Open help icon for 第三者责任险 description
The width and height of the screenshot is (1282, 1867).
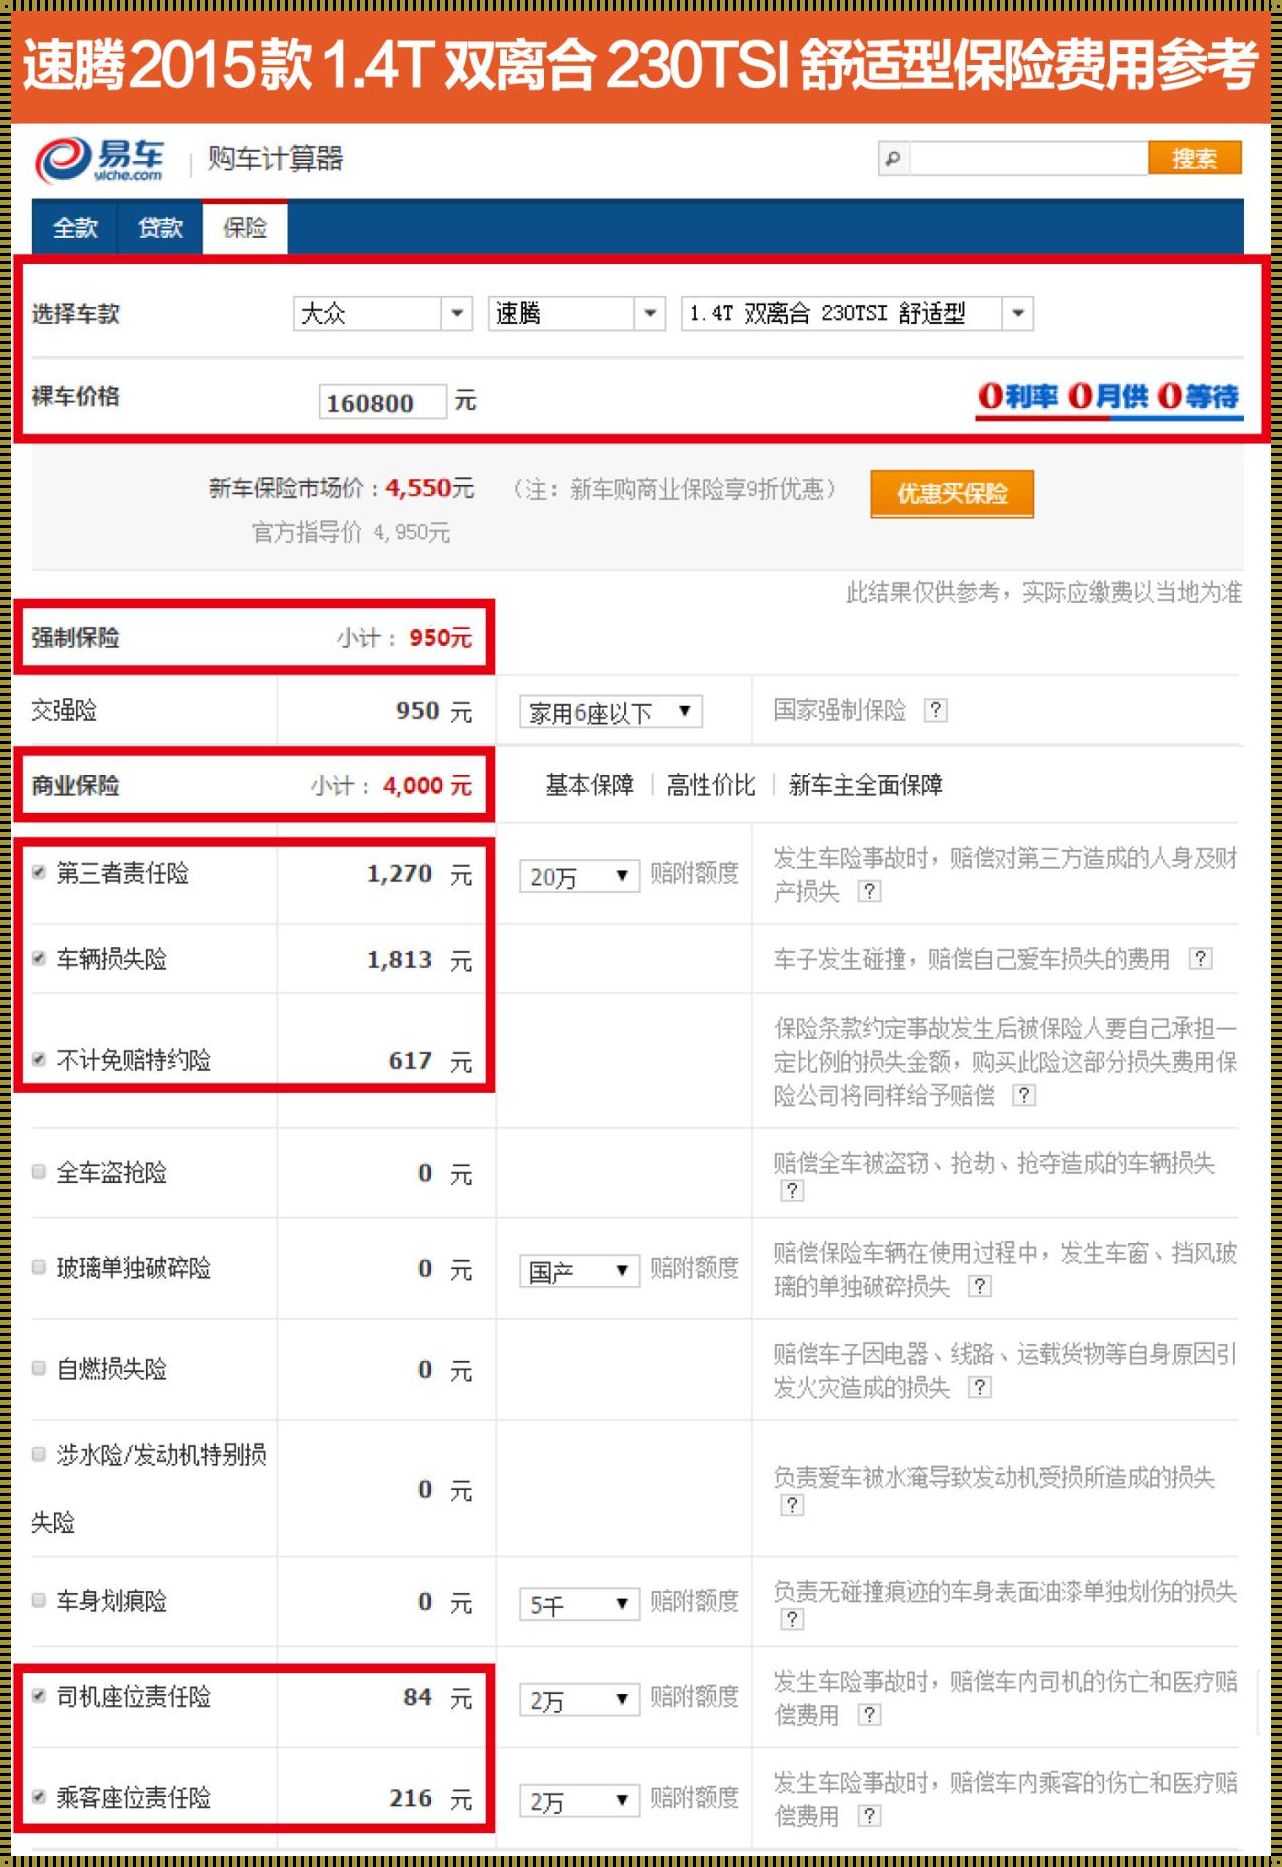tap(870, 891)
